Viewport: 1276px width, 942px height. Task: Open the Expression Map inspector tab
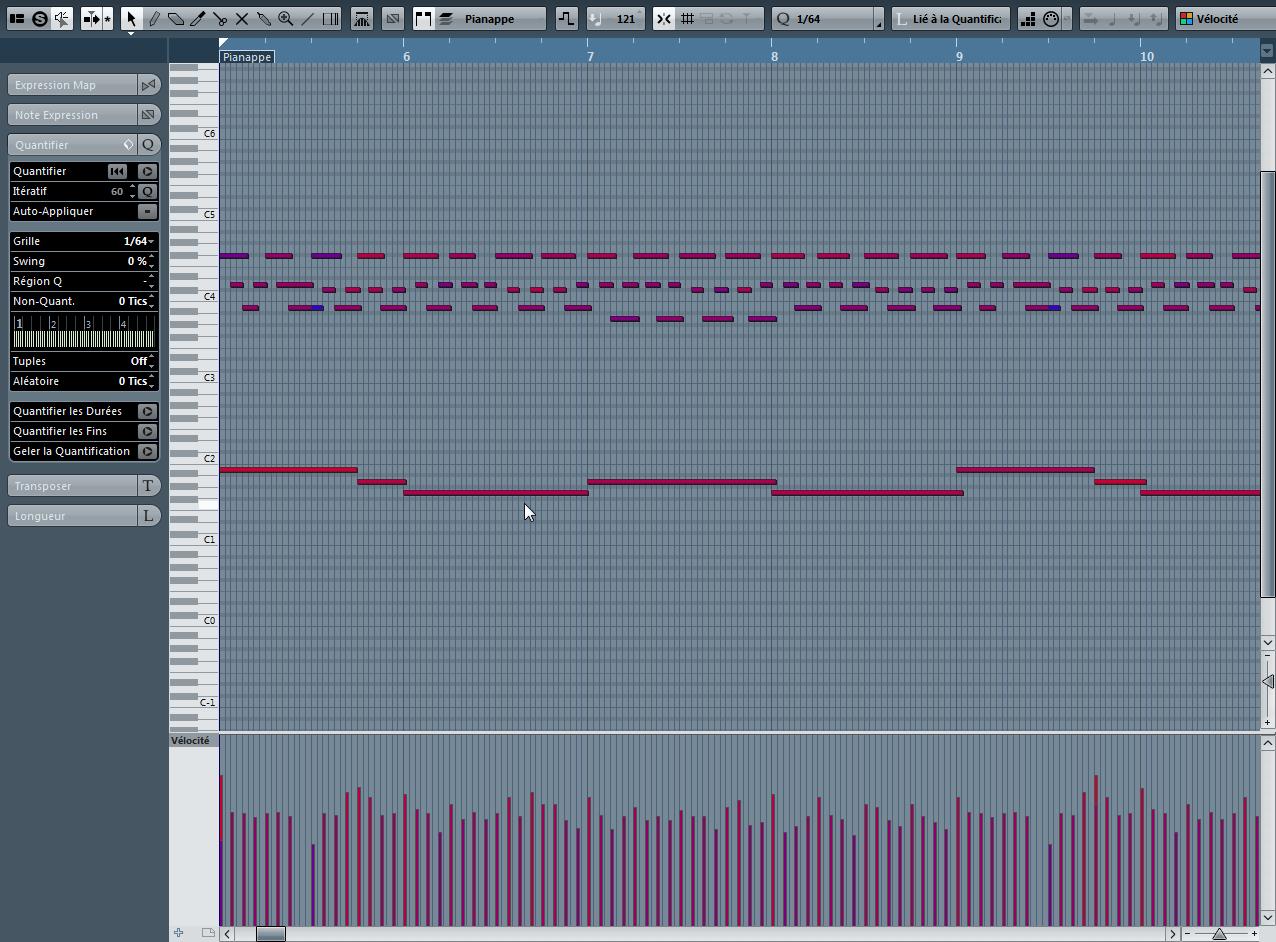tap(72, 85)
